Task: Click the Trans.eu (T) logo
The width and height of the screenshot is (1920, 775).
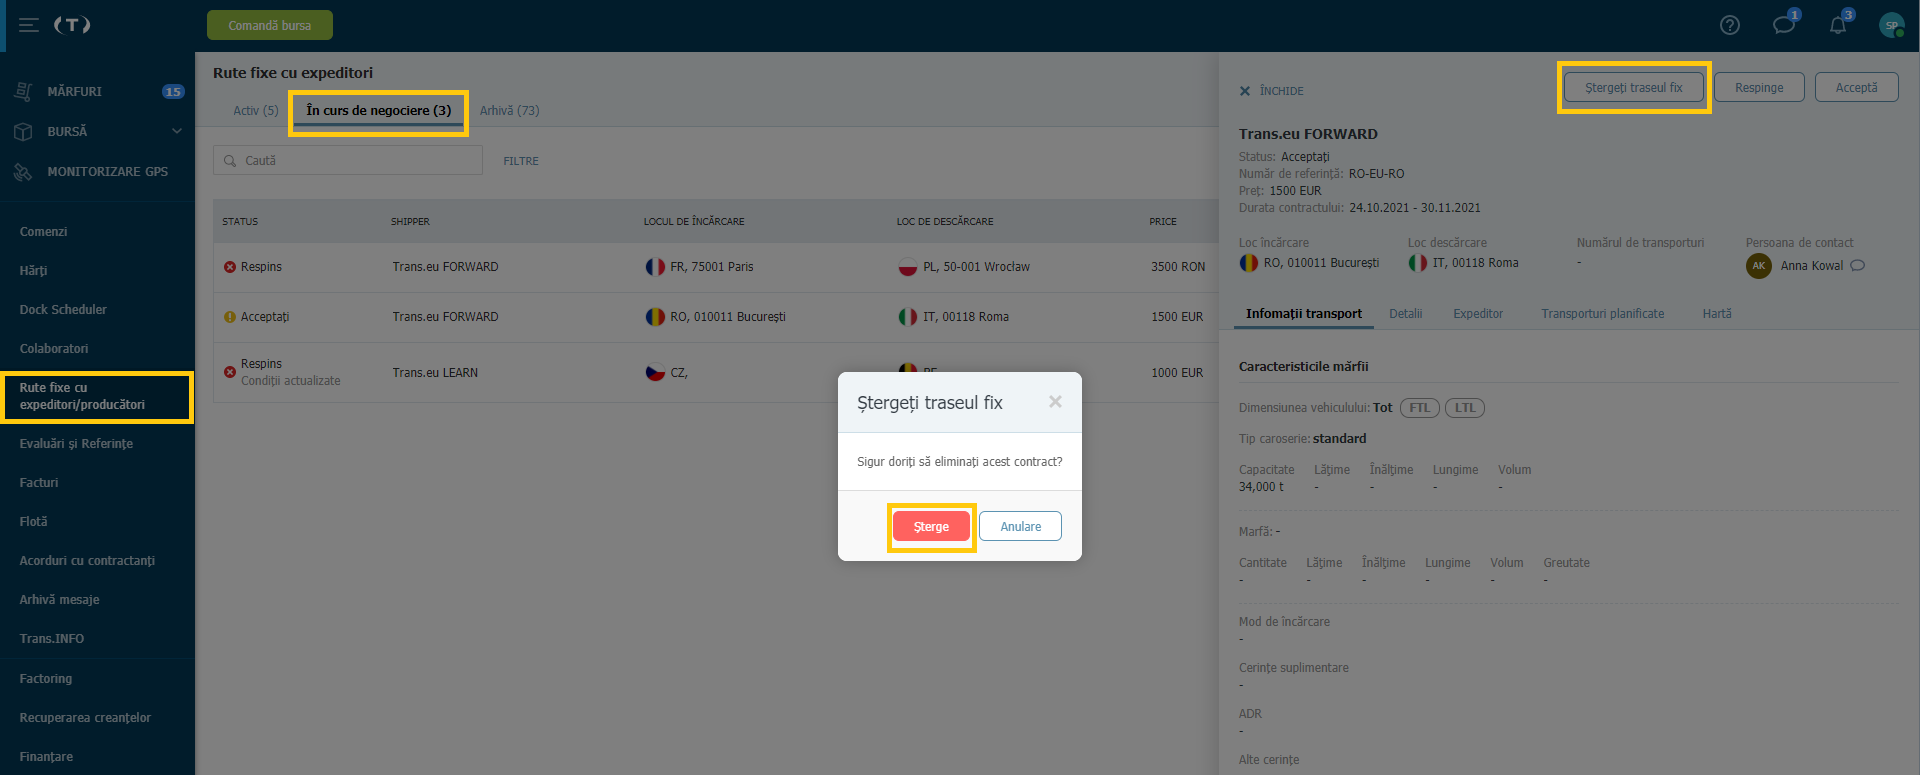Action: 72,25
